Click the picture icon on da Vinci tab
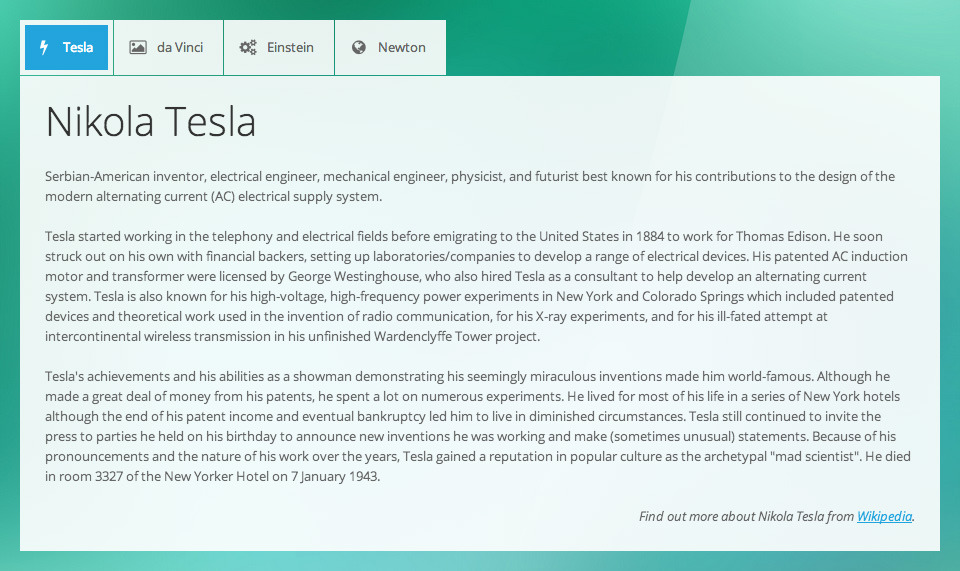The image size is (960, 571). [138, 47]
